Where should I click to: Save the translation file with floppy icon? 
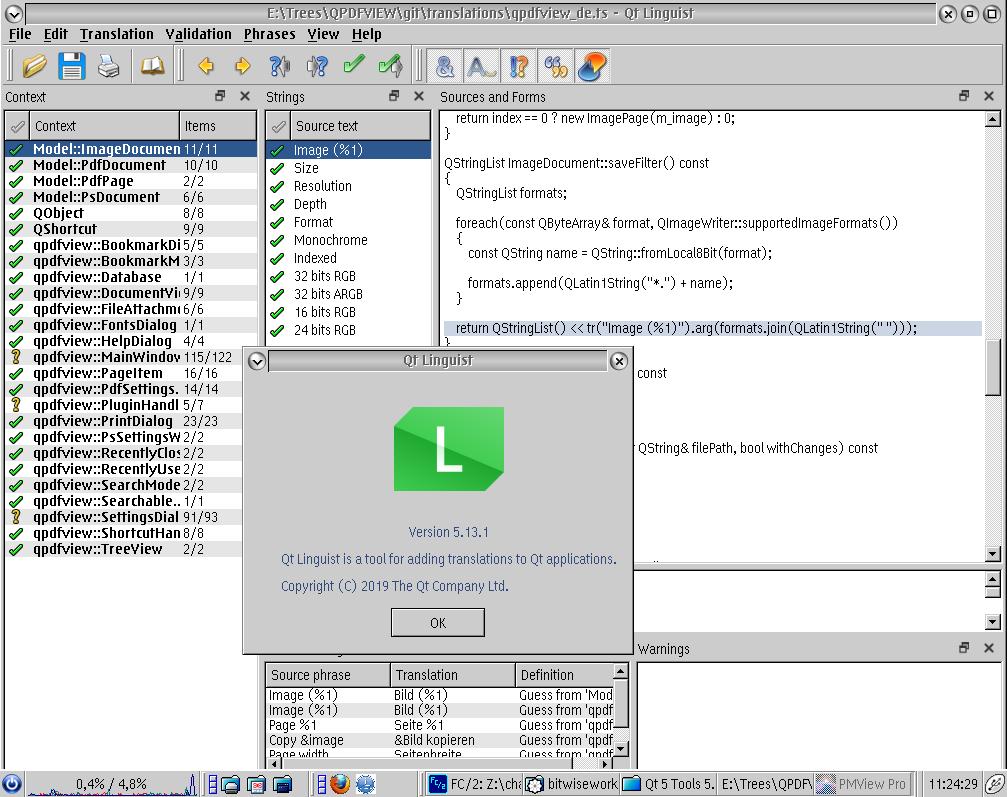pos(72,67)
